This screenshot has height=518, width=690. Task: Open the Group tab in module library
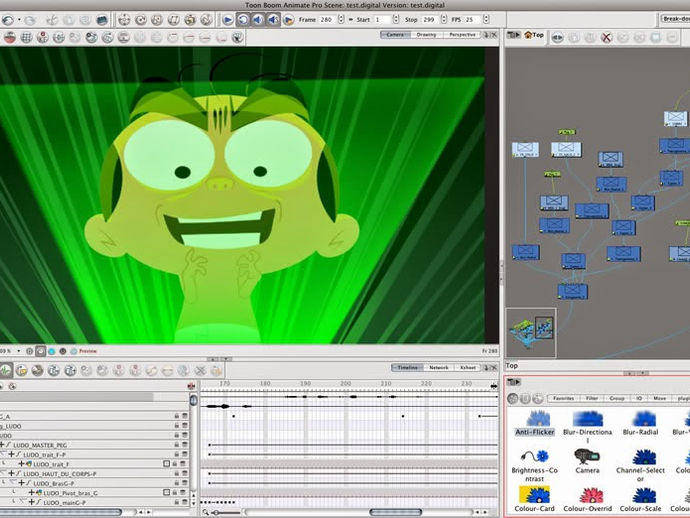[x=617, y=398]
